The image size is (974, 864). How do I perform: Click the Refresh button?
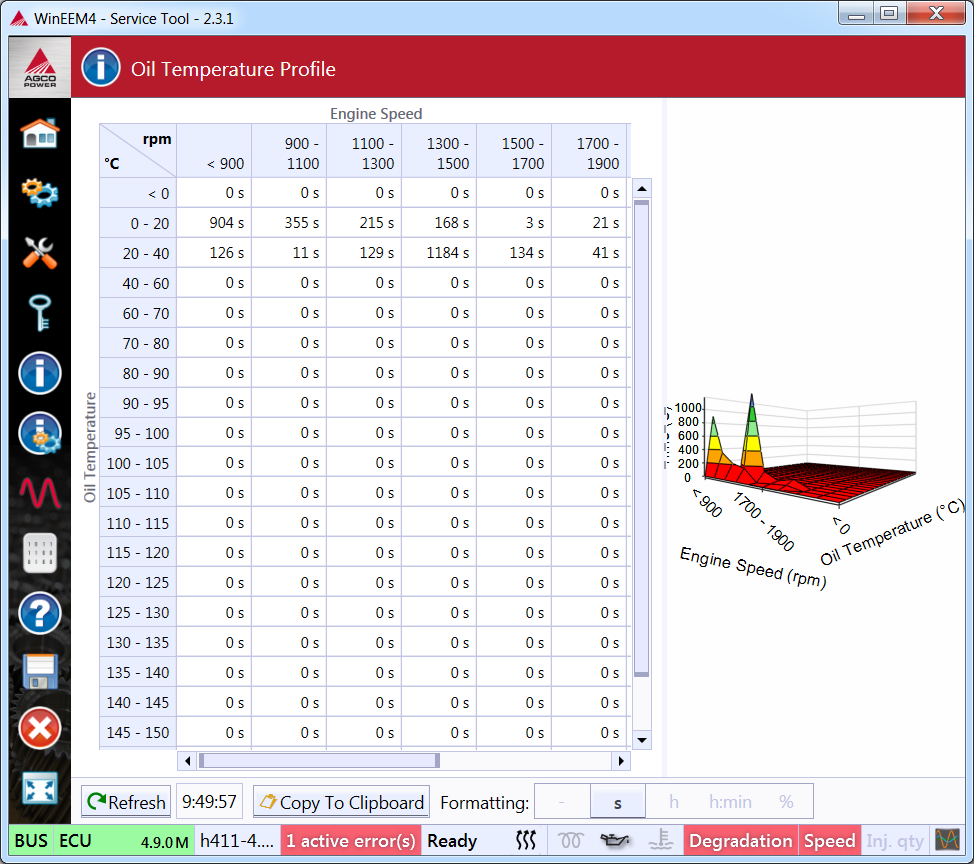(x=126, y=802)
